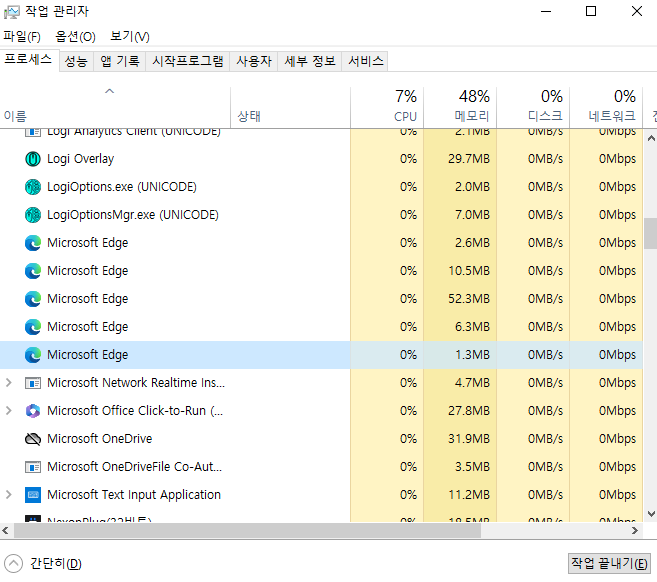Click the horizontal scrollbar left arrow
The width and height of the screenshot is (657, 582).
[5, 531]
